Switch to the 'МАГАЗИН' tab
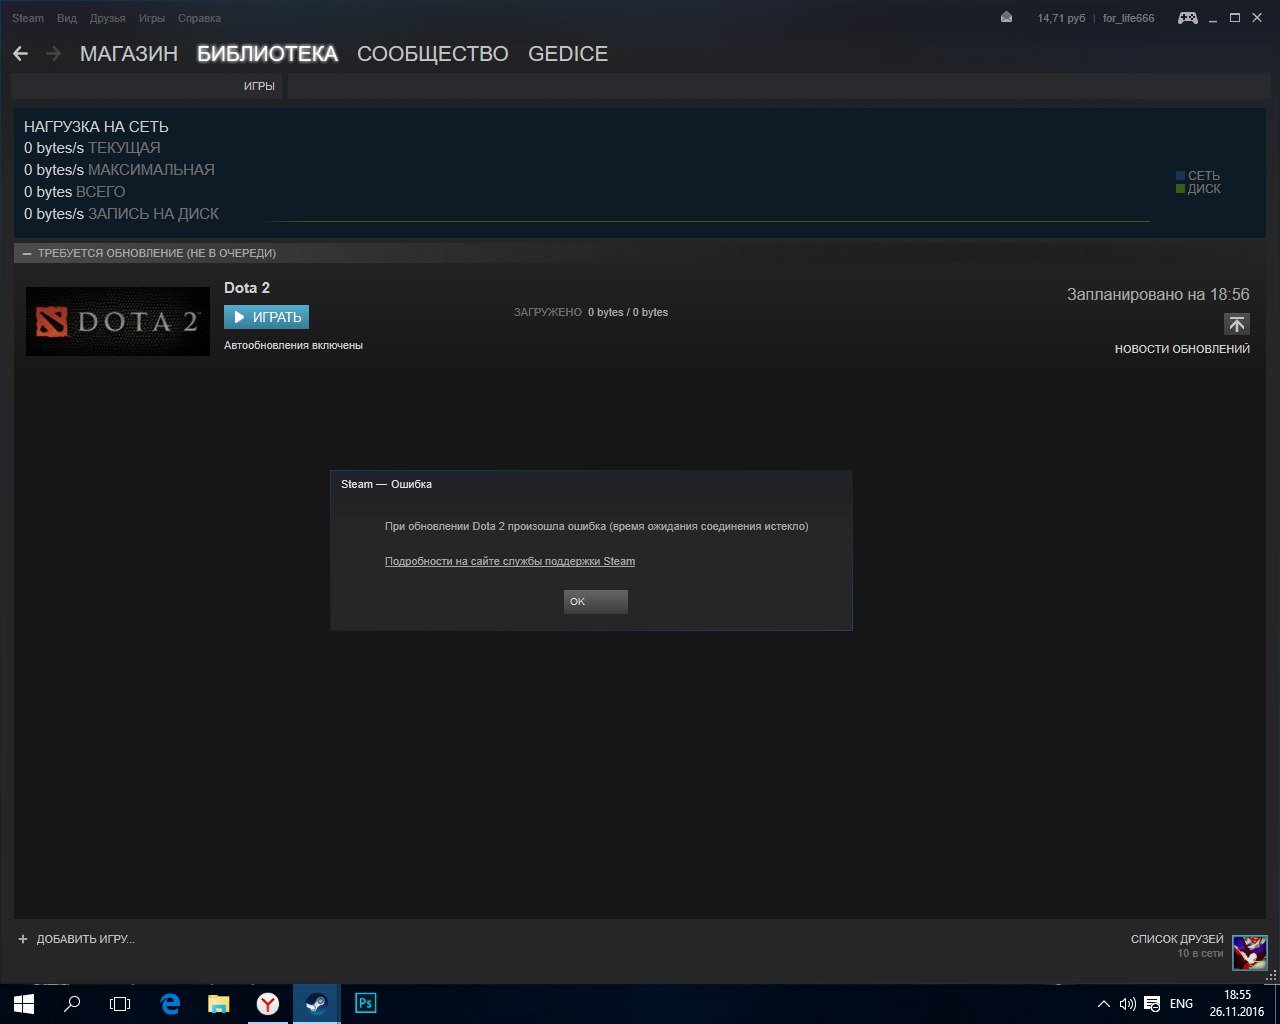This screenshot has height=1024, width=1280. point(128,54)
